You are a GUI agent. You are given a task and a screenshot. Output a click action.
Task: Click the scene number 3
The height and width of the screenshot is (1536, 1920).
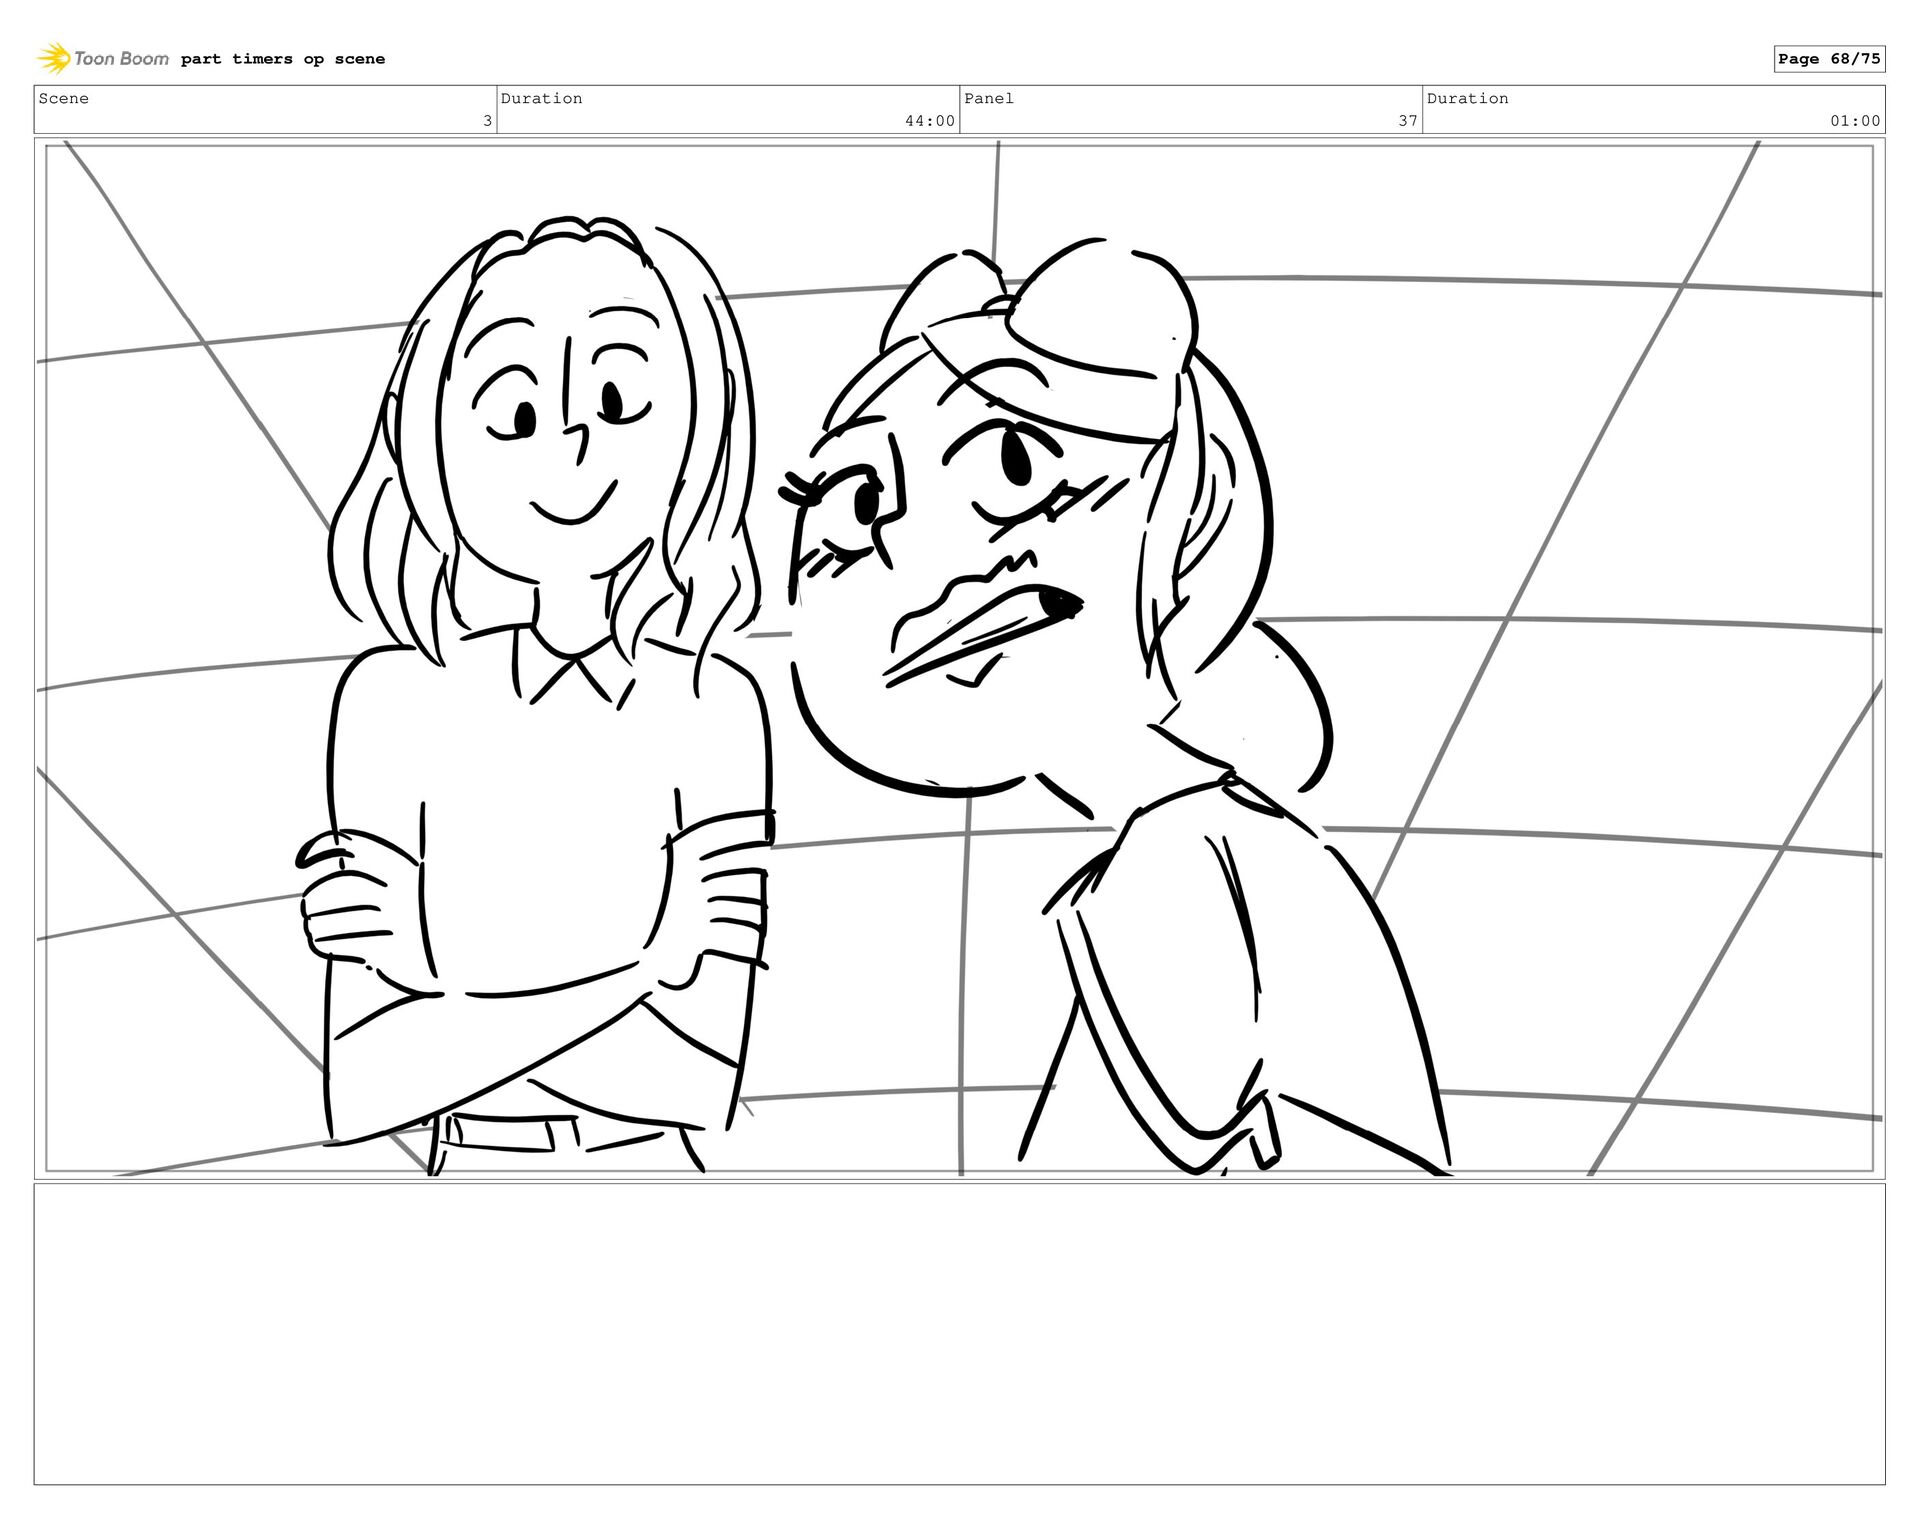(487, 121)
